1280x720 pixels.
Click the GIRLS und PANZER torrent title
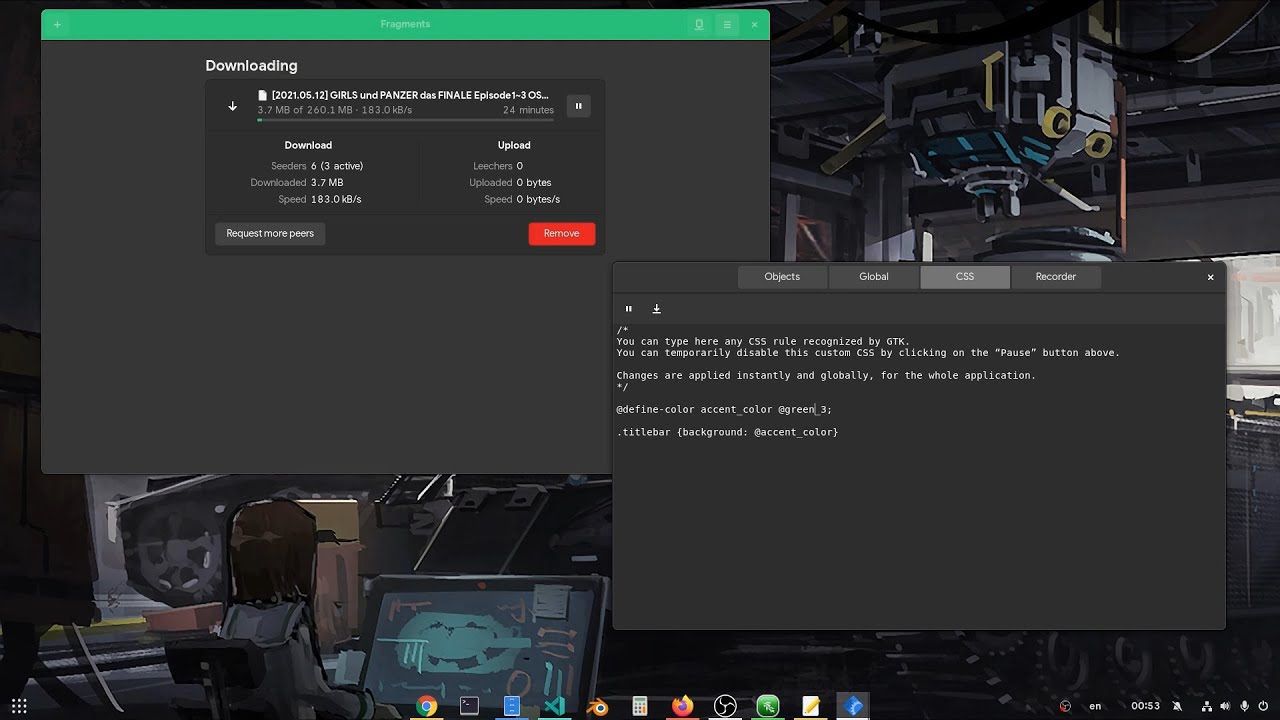[410, 95]
